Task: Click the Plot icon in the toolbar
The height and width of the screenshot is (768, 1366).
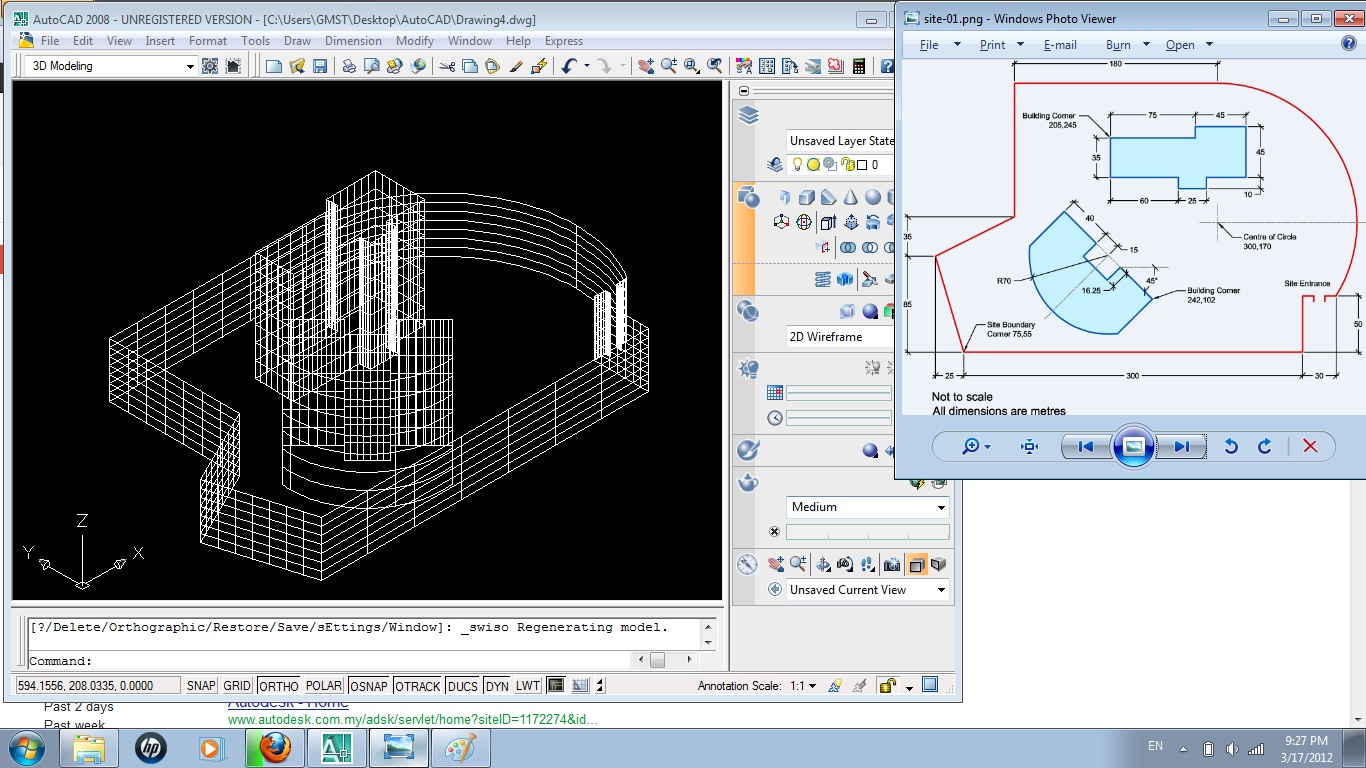Action: [348, 65]
